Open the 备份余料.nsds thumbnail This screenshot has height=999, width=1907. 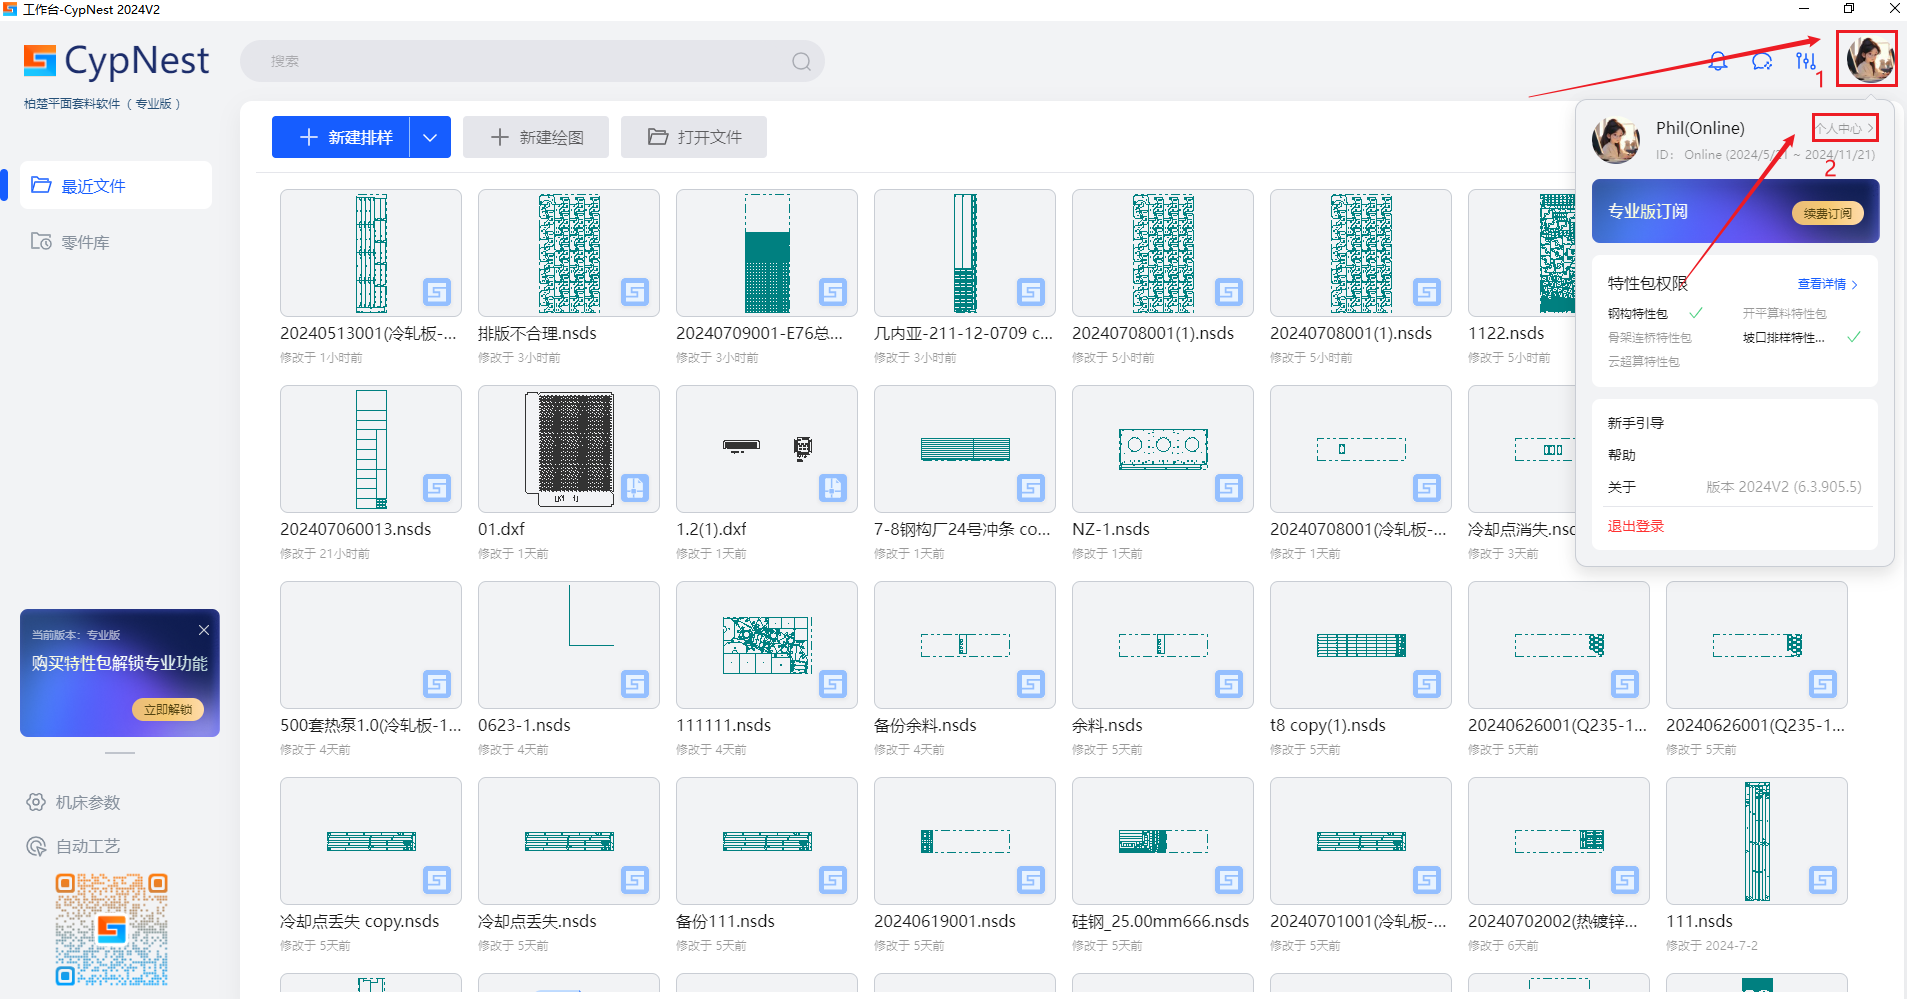tap(965, 645)
